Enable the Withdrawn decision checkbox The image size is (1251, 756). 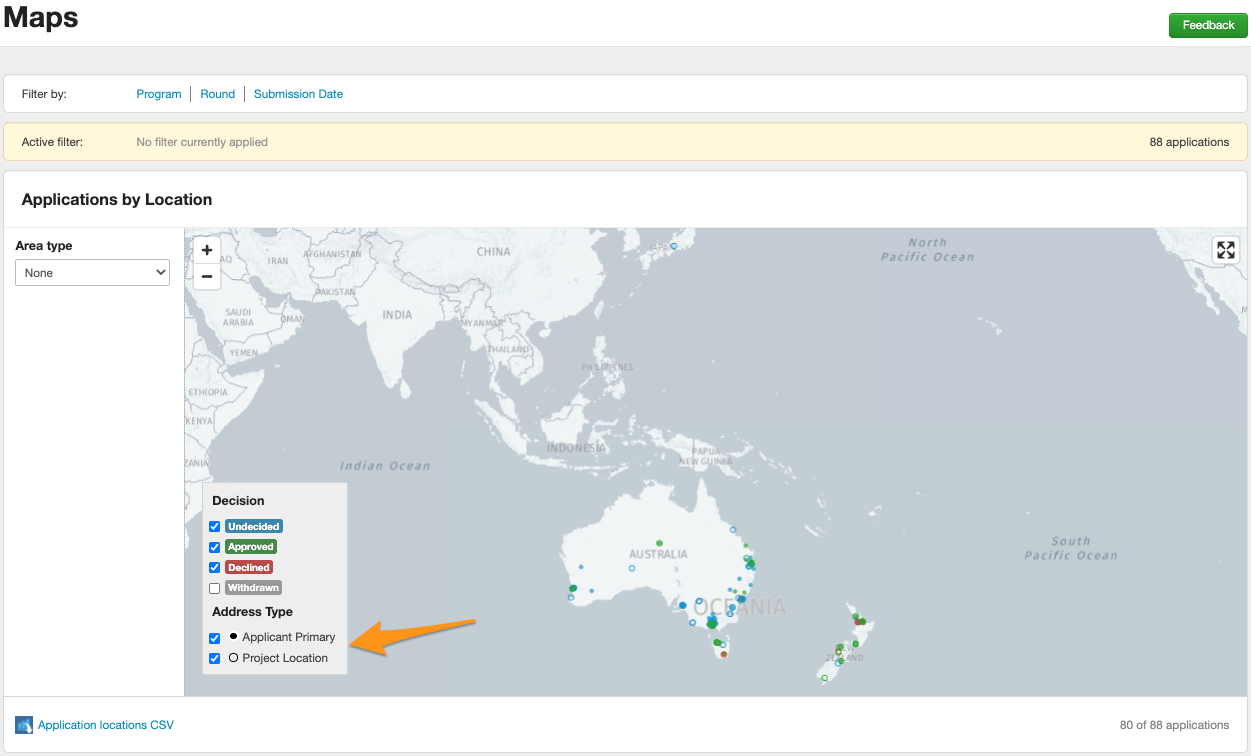(x=215, y=589)
